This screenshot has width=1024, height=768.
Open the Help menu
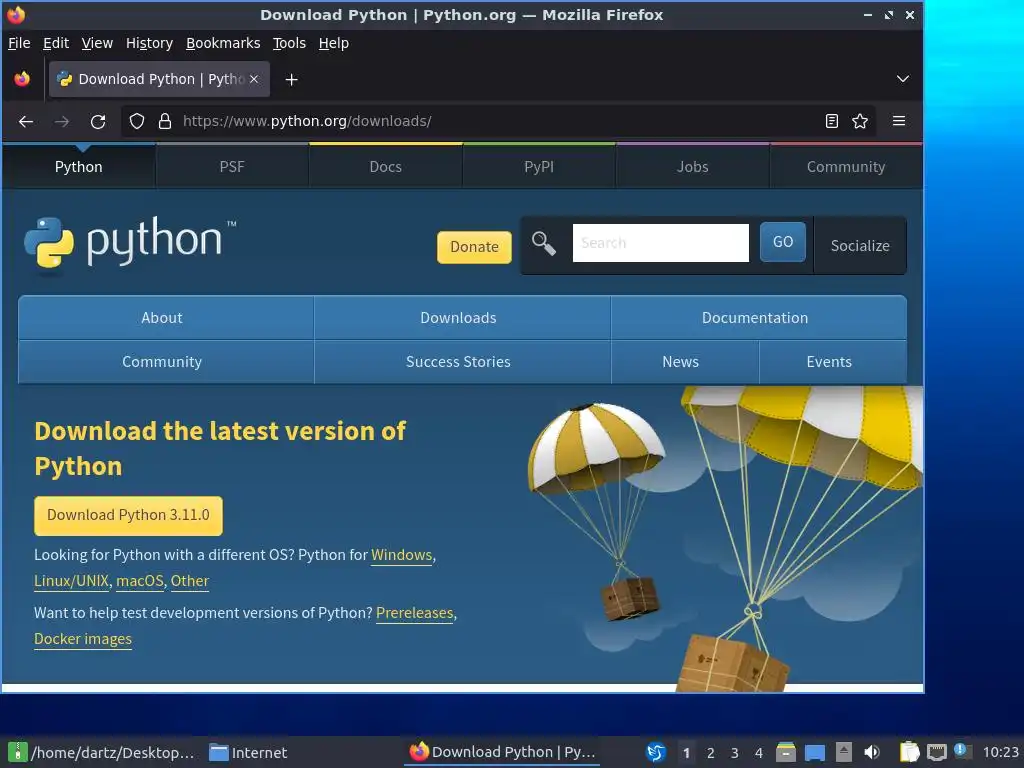click(x=333, y=43)
